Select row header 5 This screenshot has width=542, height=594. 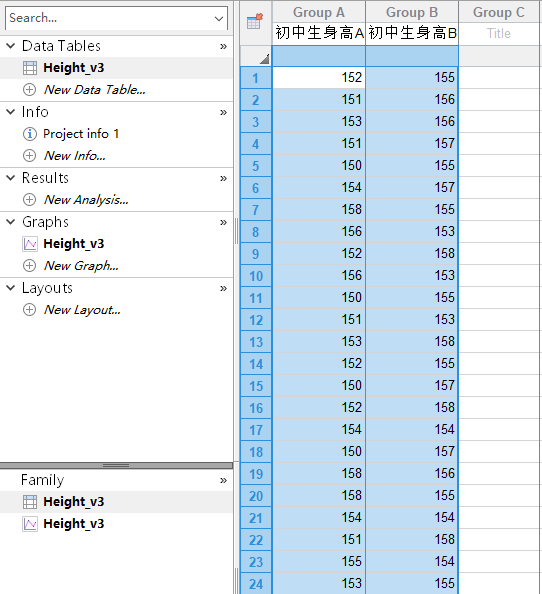tap(256, 166)
